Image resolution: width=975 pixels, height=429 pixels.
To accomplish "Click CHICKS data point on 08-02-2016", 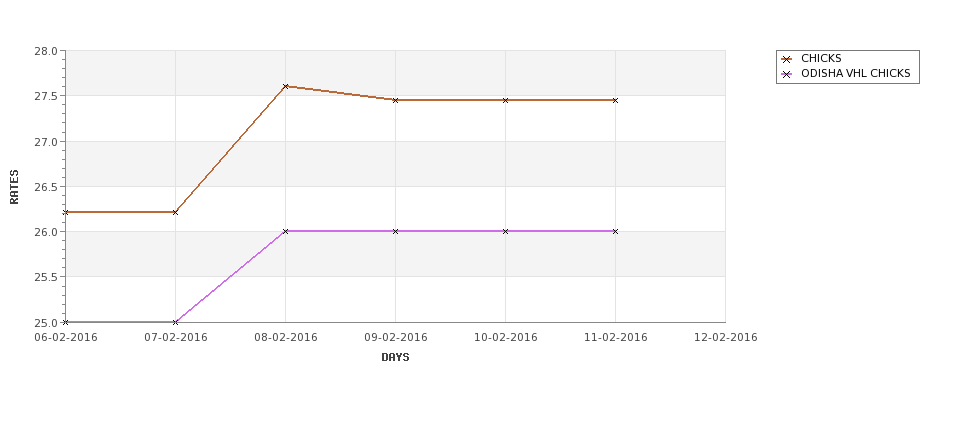I will click(285, 86).
